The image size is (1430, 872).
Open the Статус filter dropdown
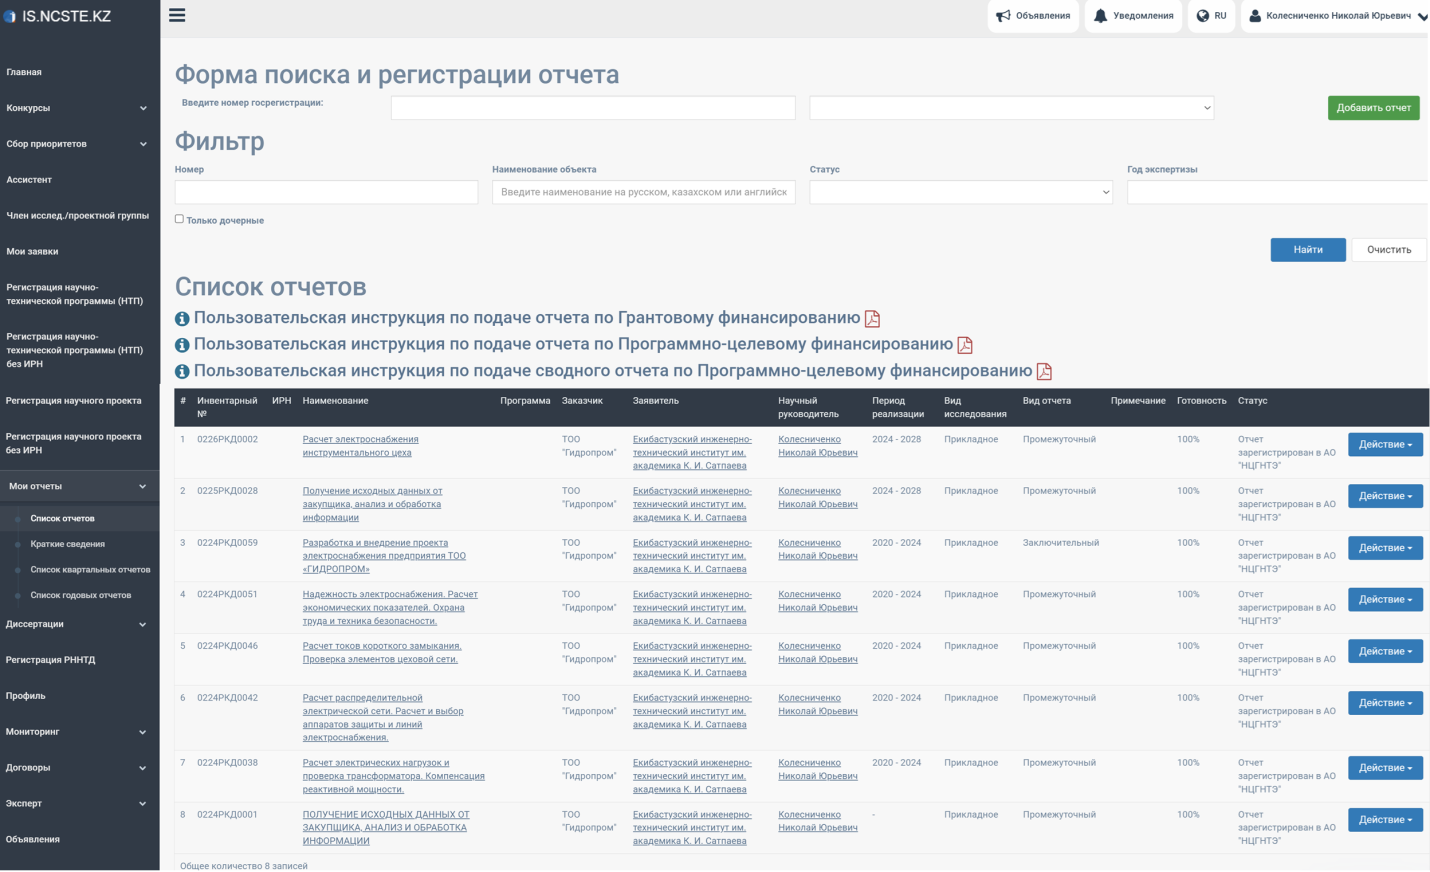(x=960, y=192)
